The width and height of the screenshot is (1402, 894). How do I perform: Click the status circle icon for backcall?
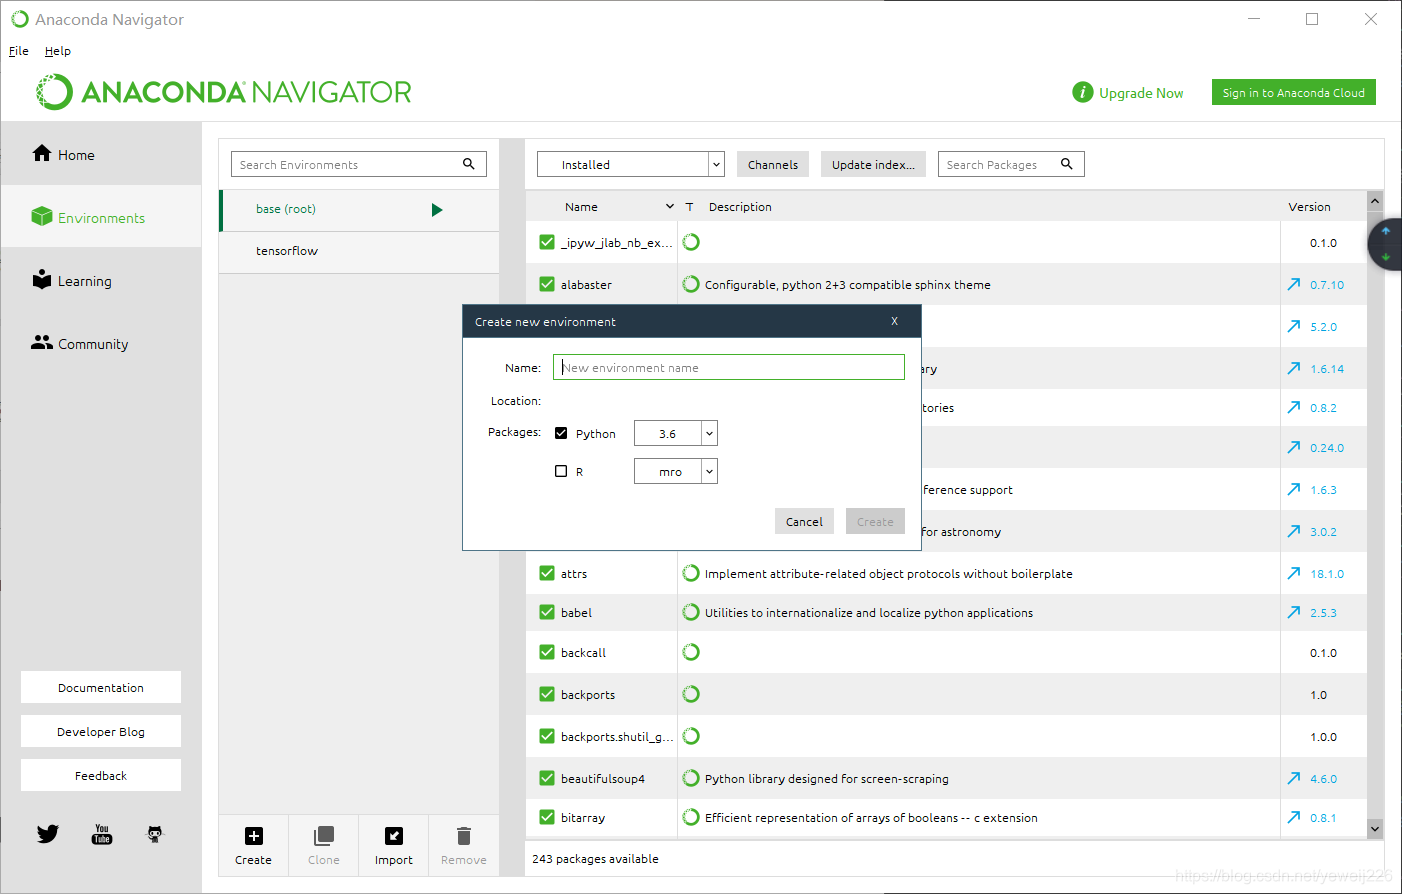pyautogui.click(x=691, y=652)
